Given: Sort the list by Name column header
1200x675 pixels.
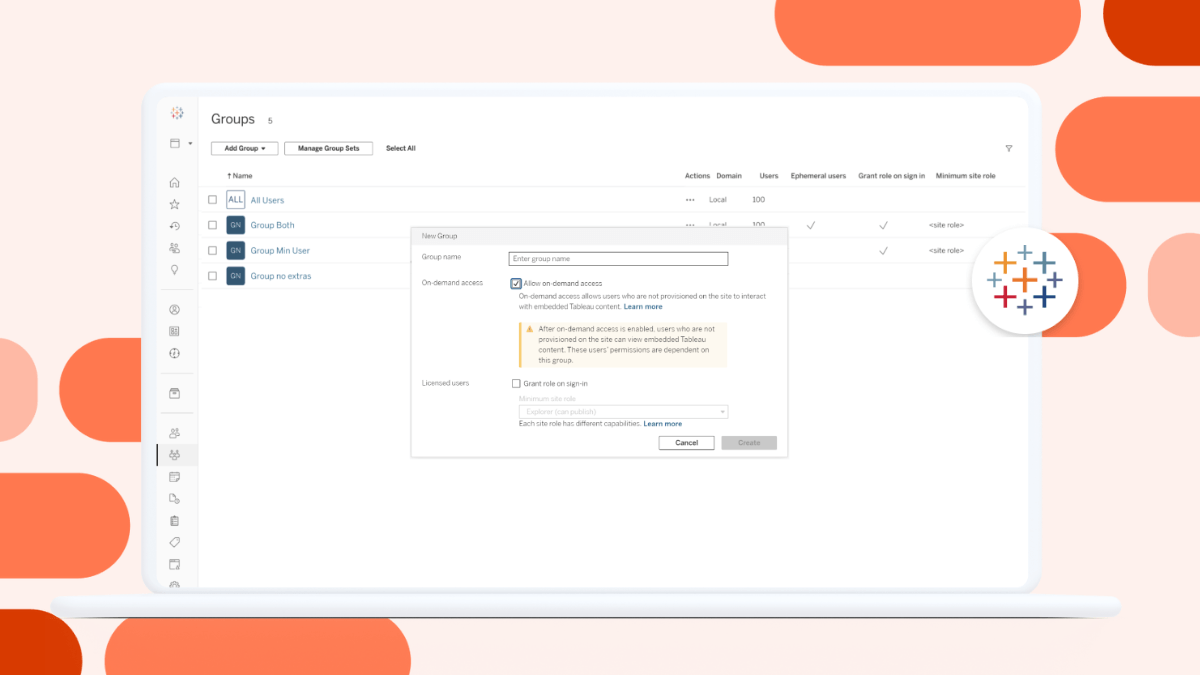Looking at the screenshot, I should pyautogui.click(x=240, y=176).
